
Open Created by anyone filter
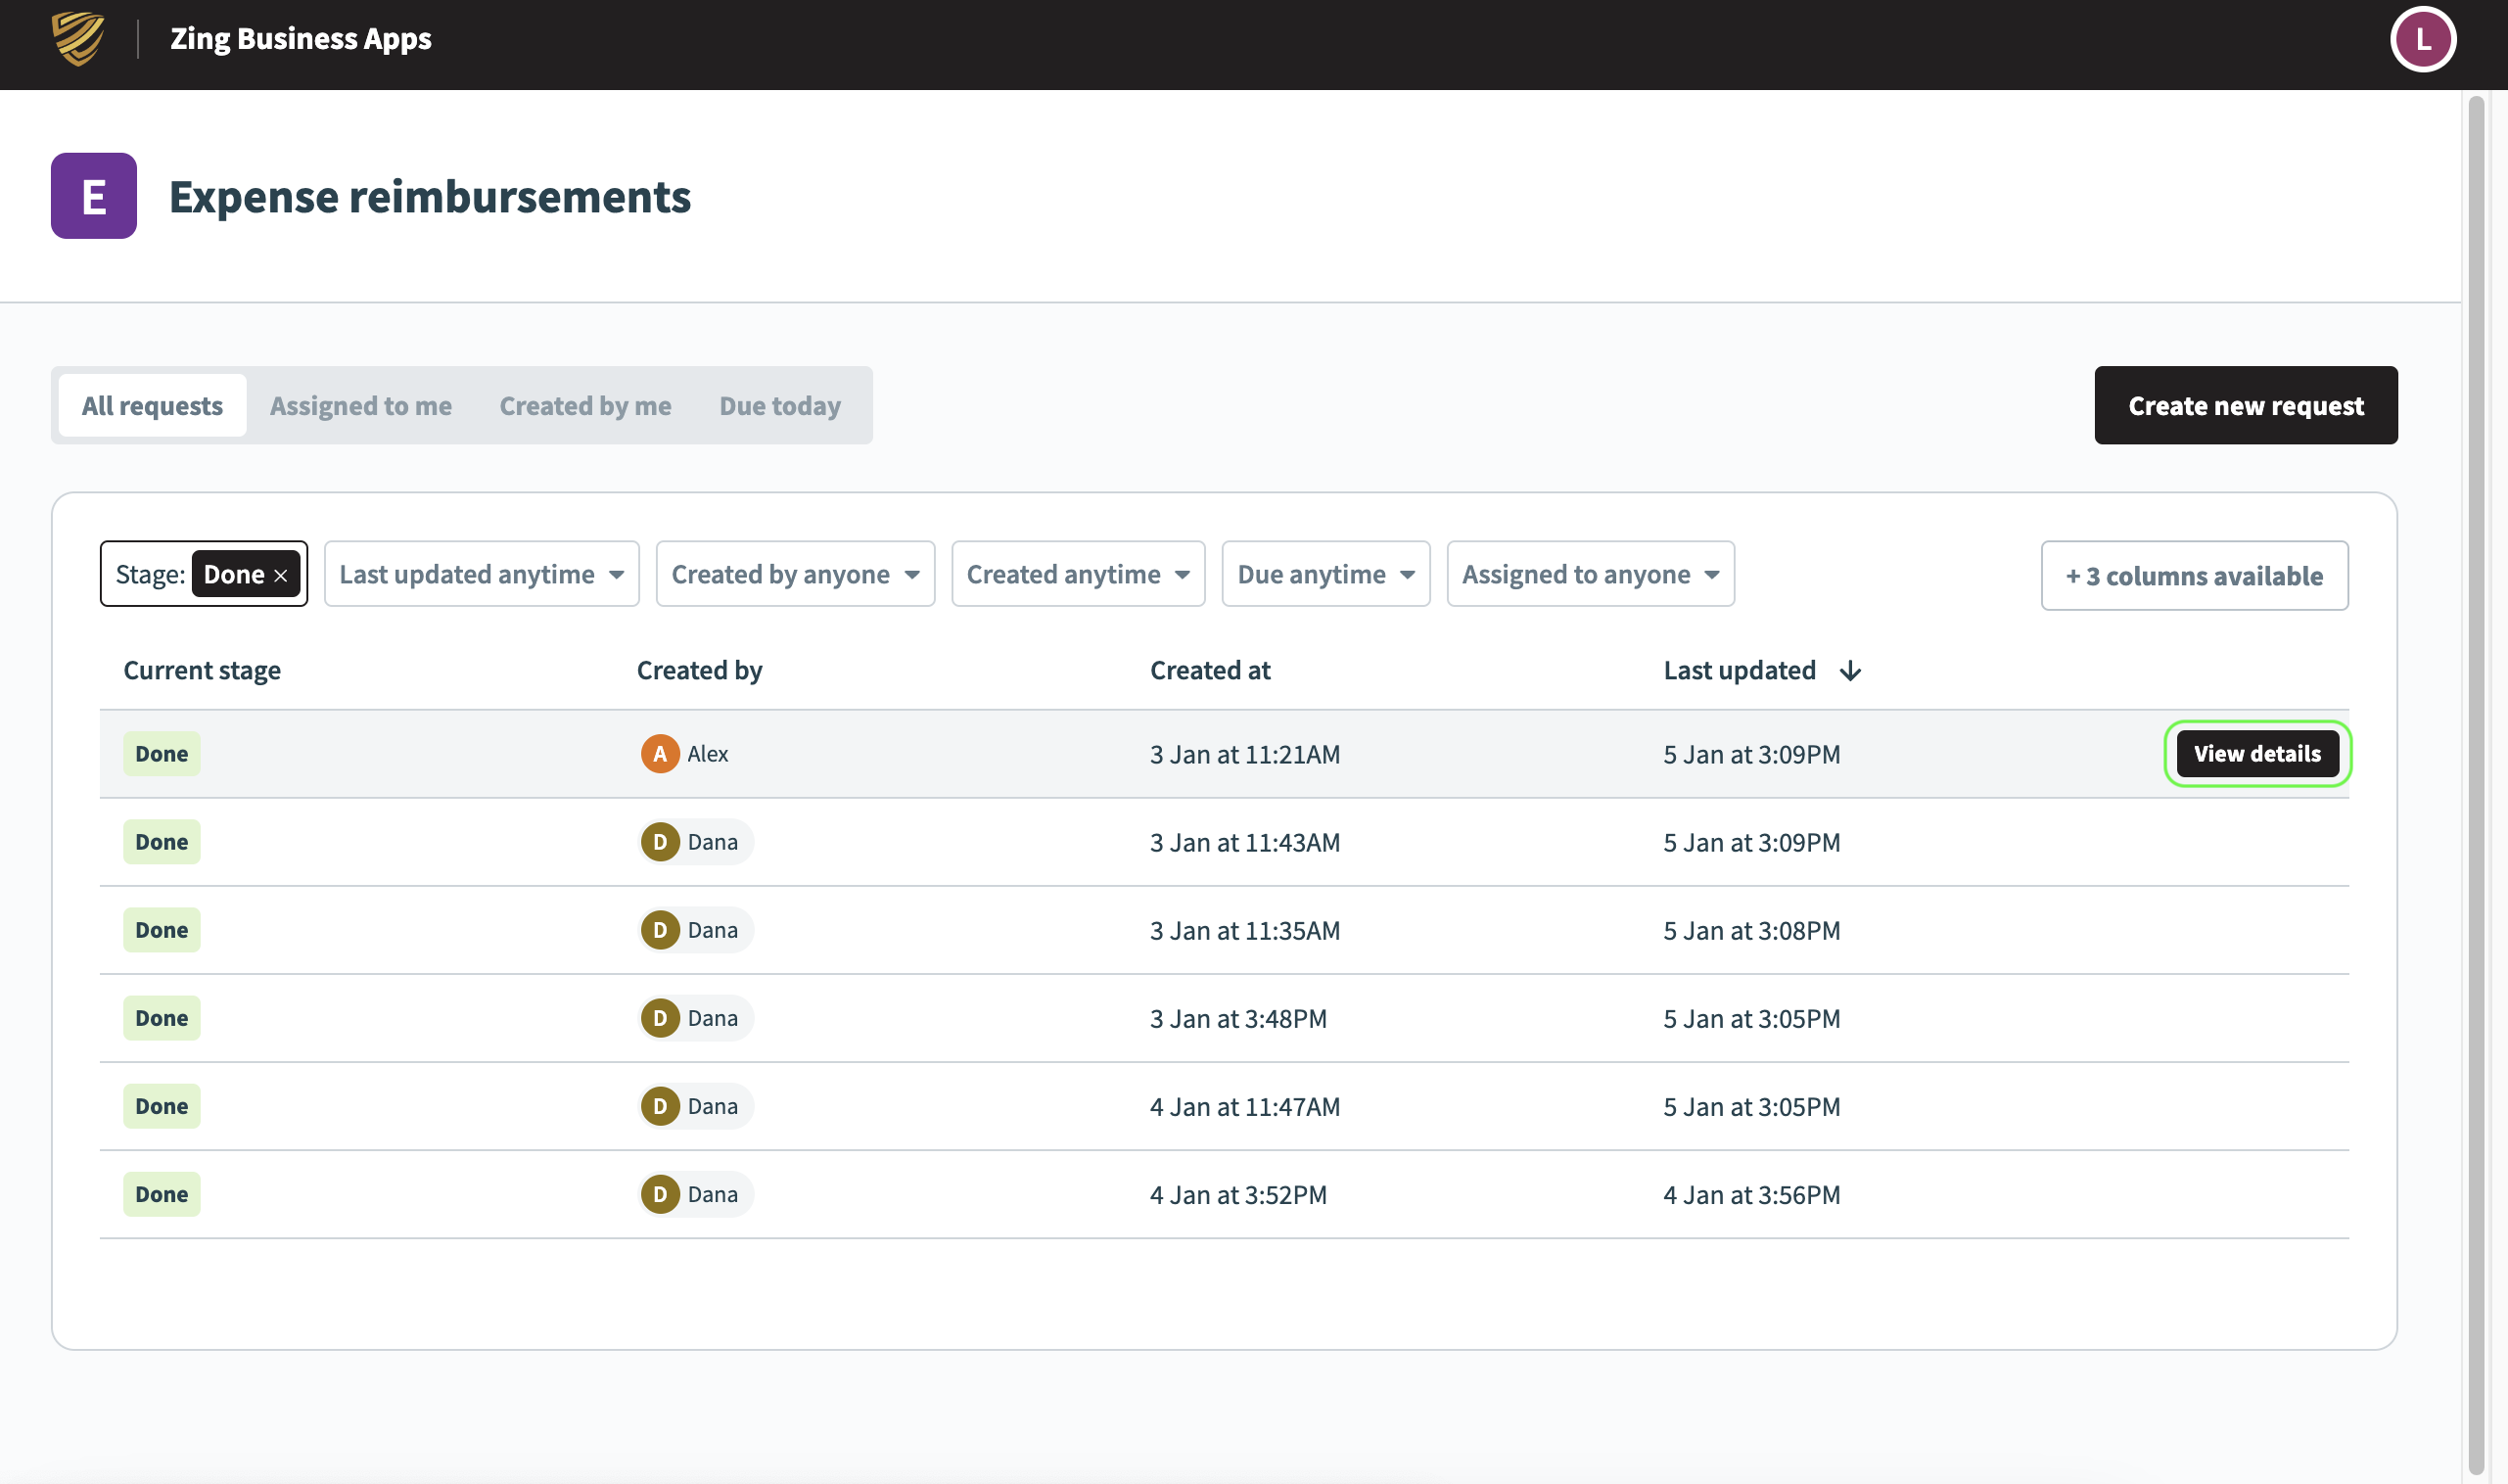click(794, 574)
